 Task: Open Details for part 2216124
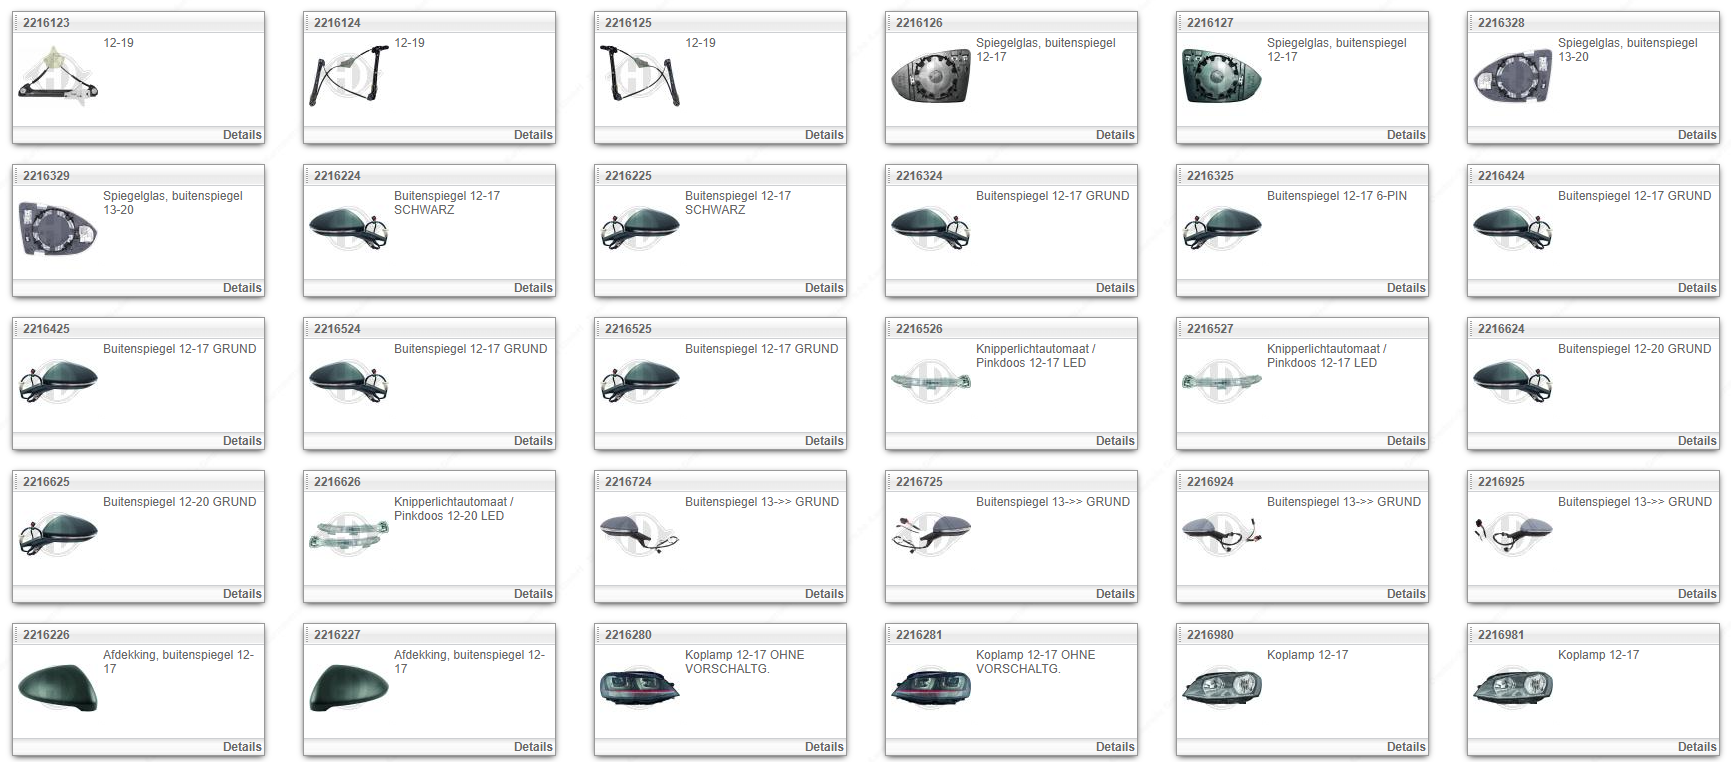(x=533, y=135)
